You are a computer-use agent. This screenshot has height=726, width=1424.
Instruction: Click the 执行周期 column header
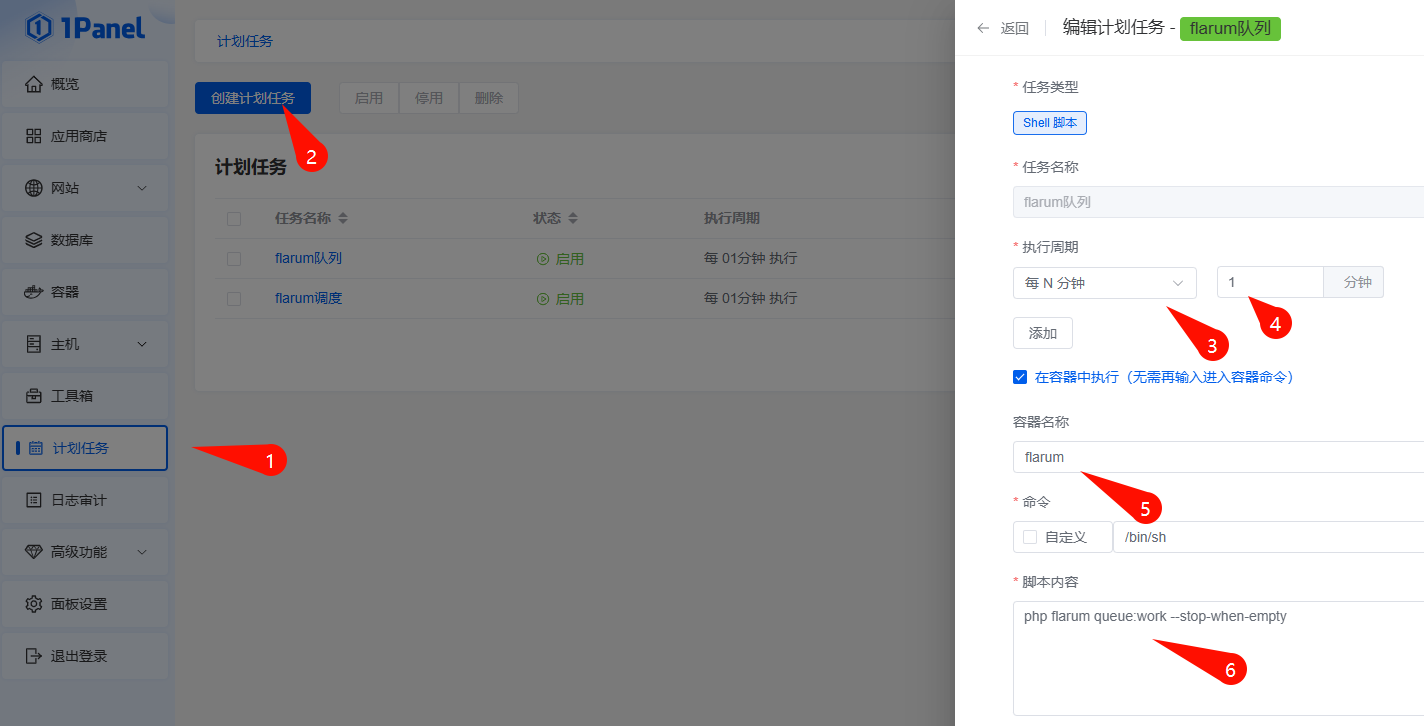click(x=732, y=218)
